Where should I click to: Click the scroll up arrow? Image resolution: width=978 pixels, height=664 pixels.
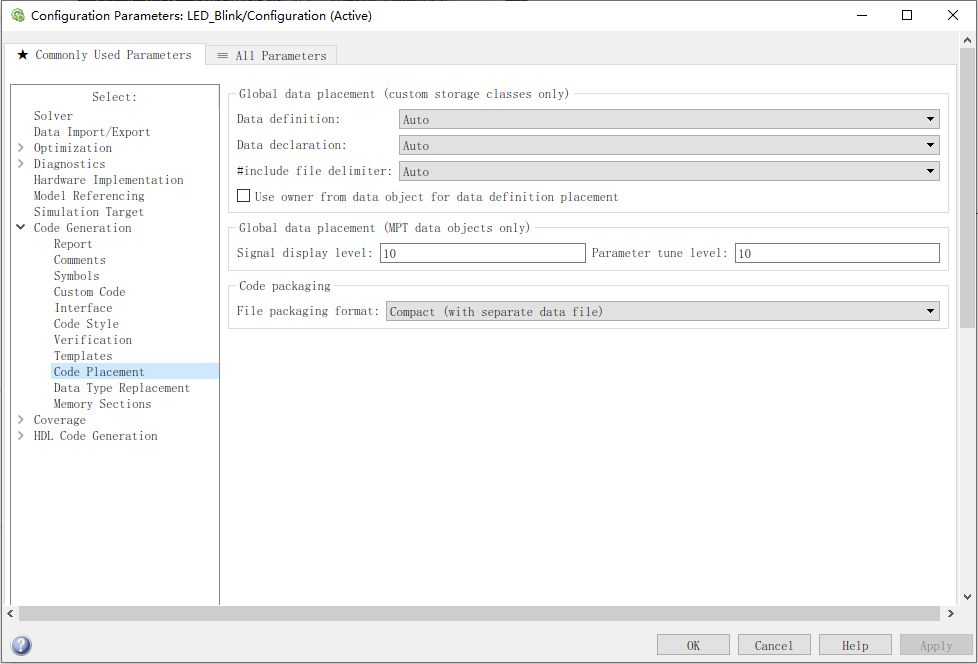(x=967, y=40)
